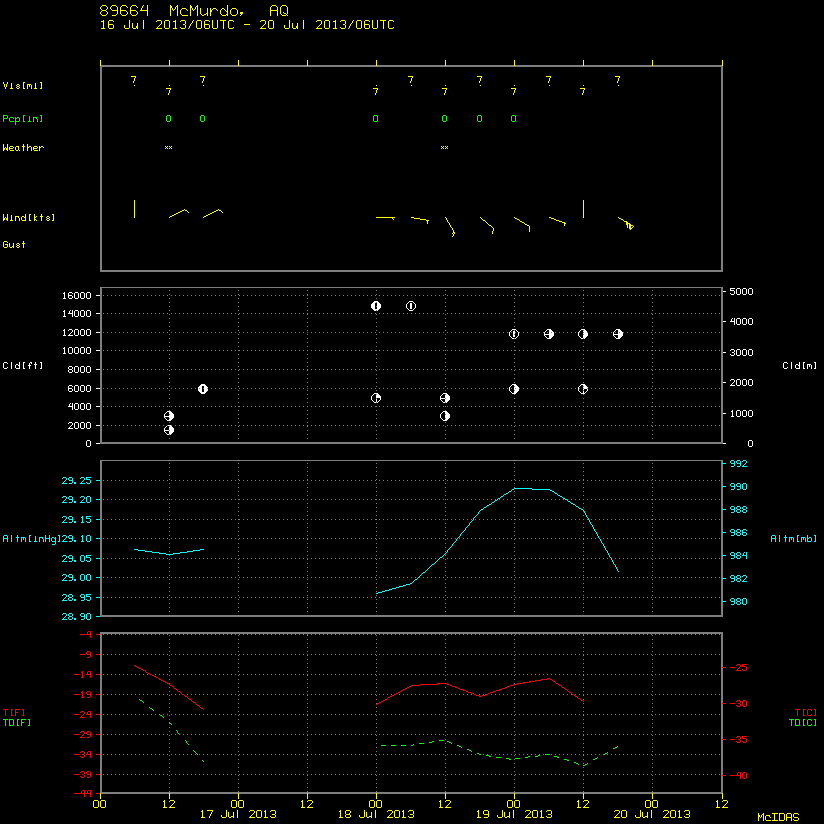Click the last cloud symbol at 12000 ft

(x=618, y=334)
